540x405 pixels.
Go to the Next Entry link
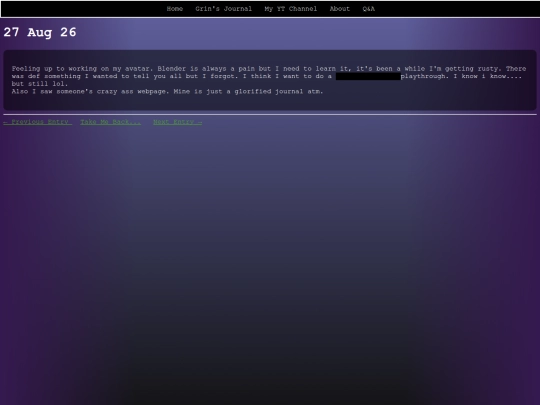coord(178,122)
